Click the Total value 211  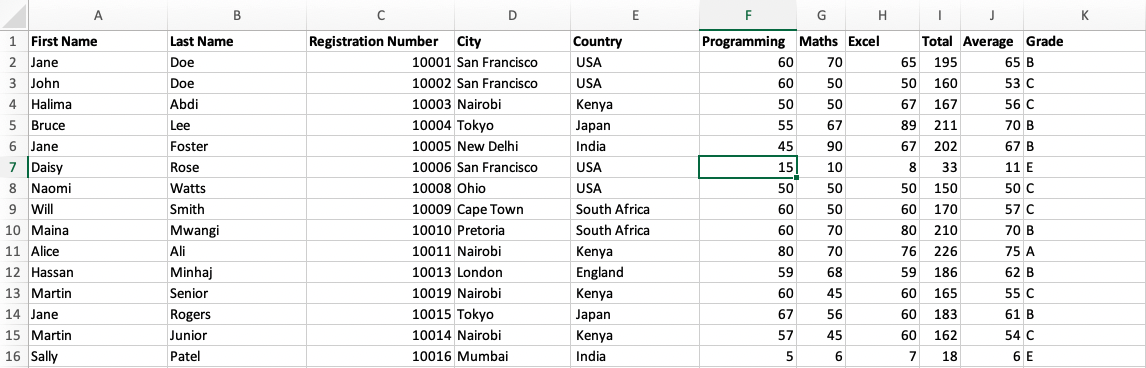pos(940,126)
